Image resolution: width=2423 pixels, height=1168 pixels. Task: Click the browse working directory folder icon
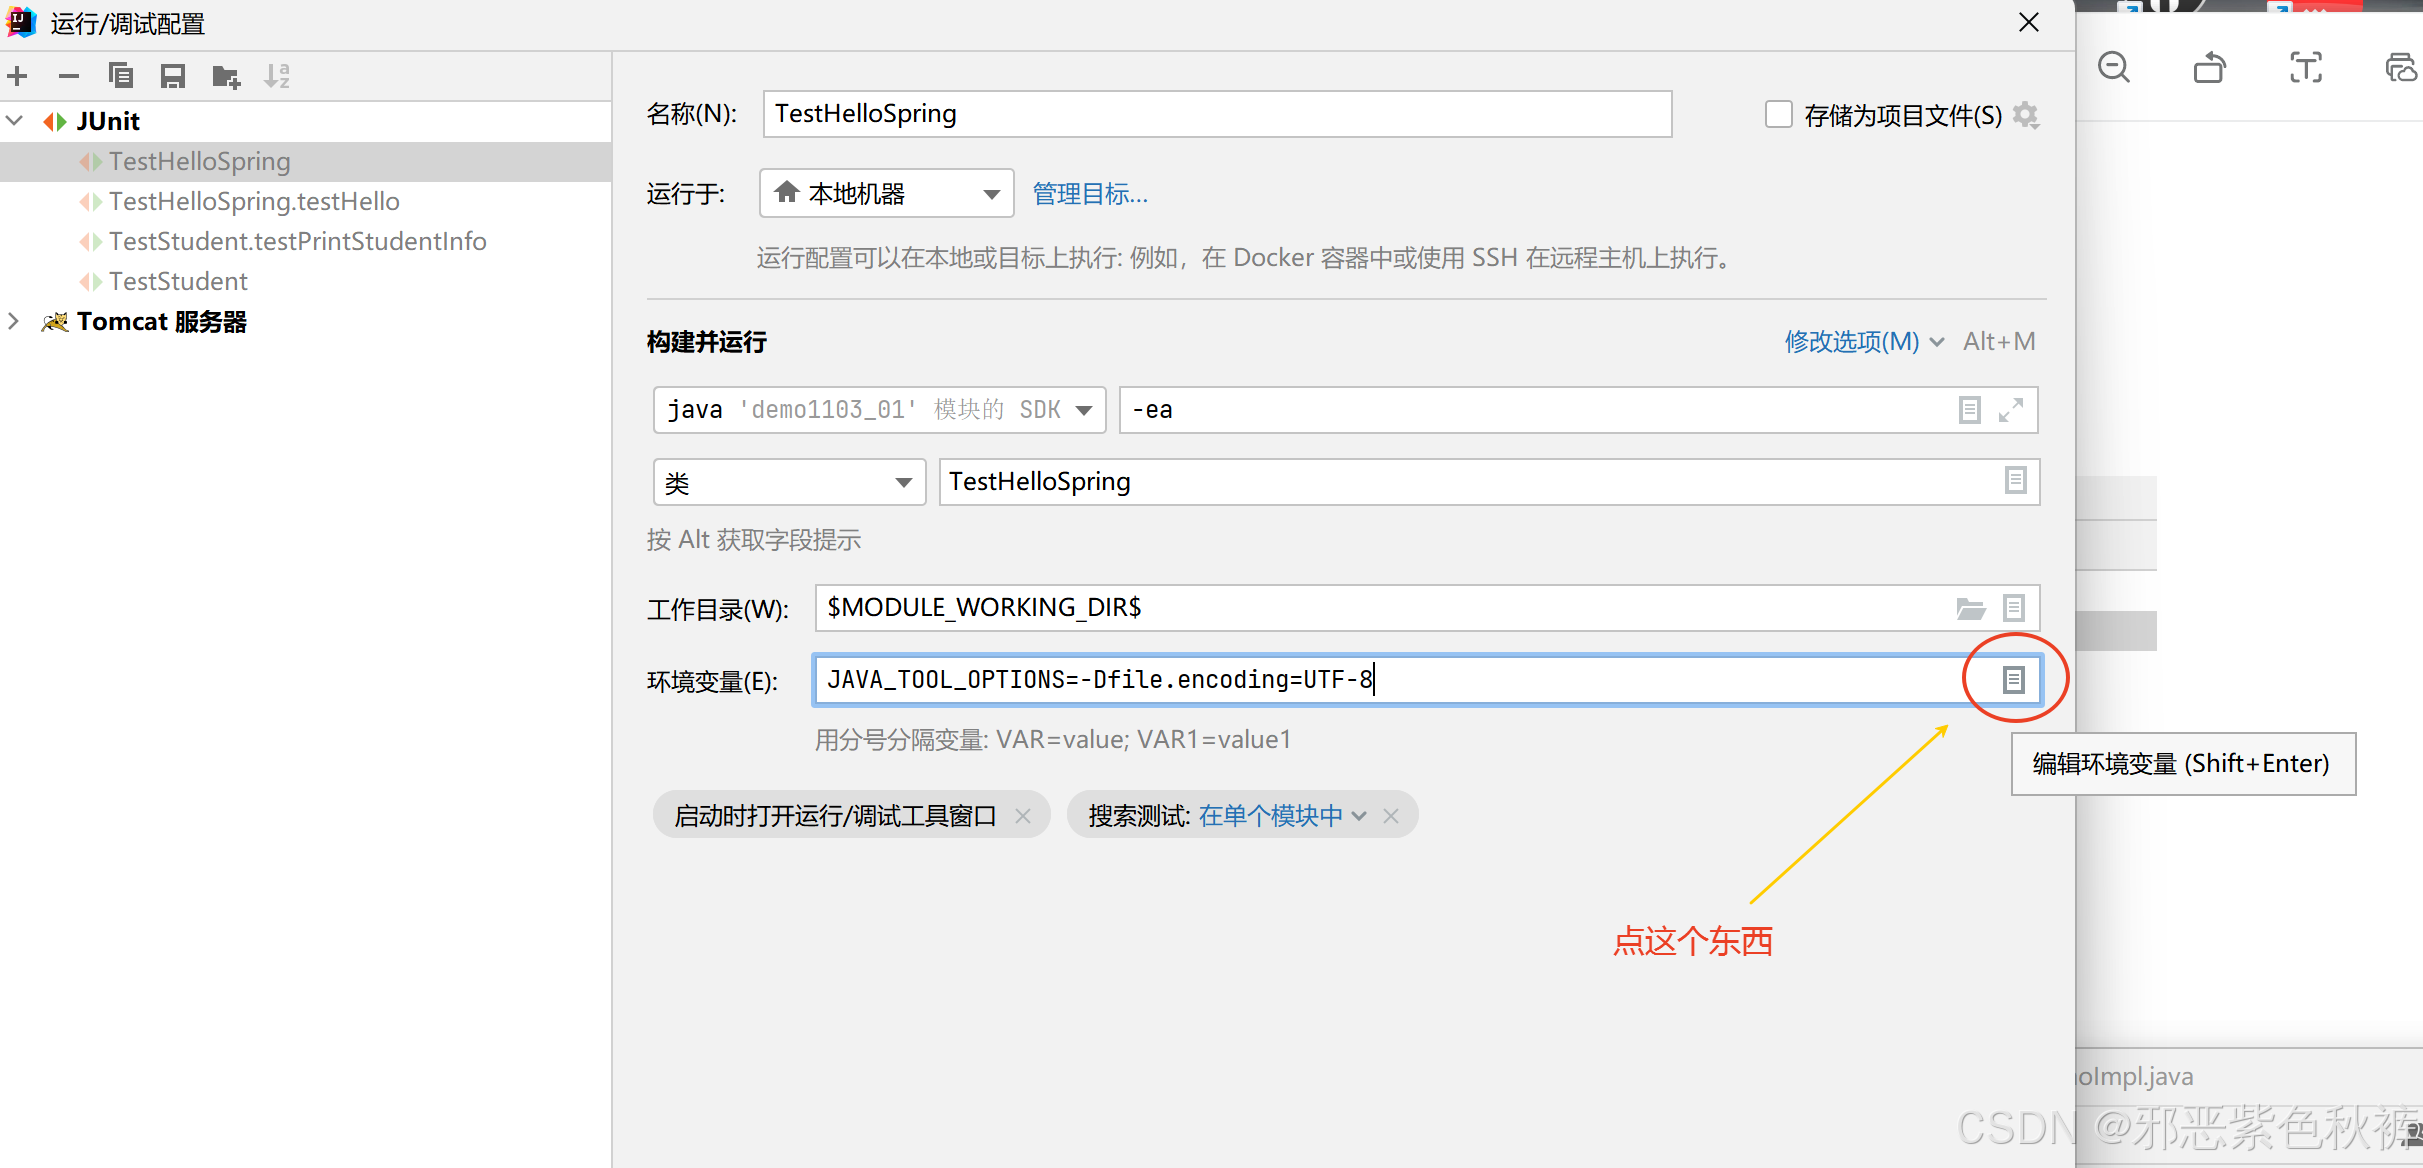tap(1970, 608)
